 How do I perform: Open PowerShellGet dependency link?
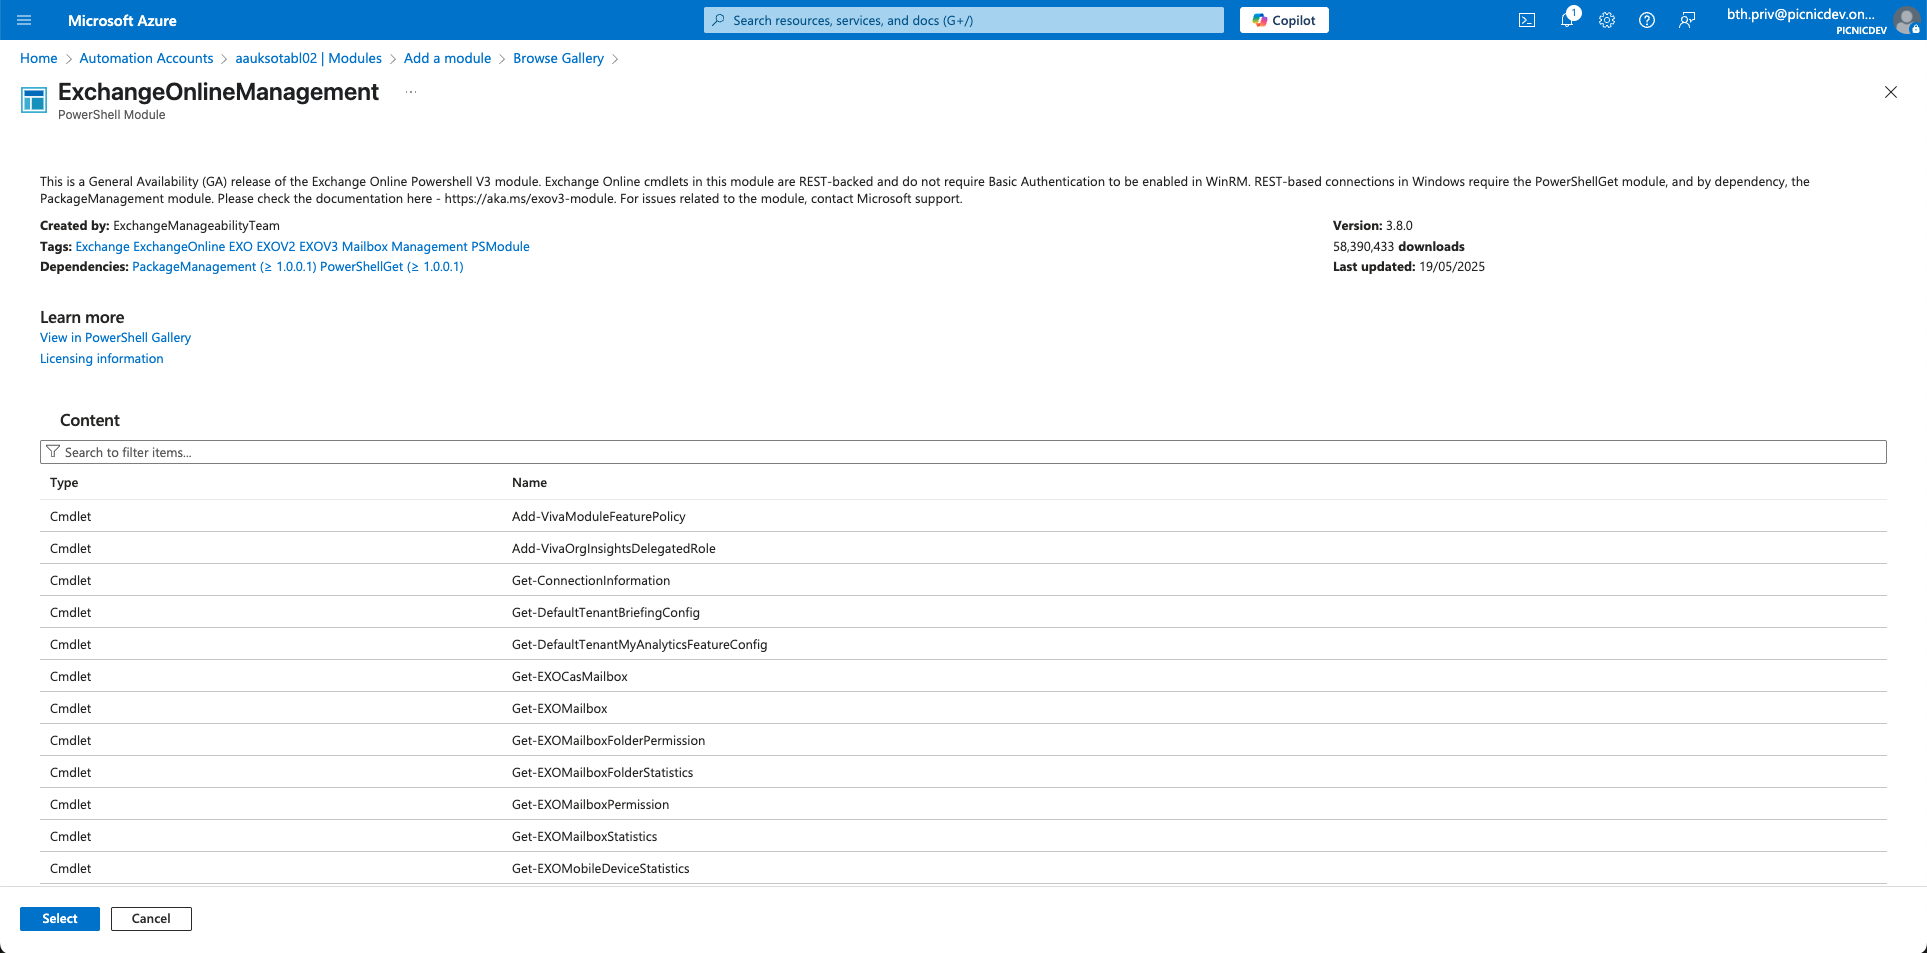pyautogui.click(x=392, y=266)
